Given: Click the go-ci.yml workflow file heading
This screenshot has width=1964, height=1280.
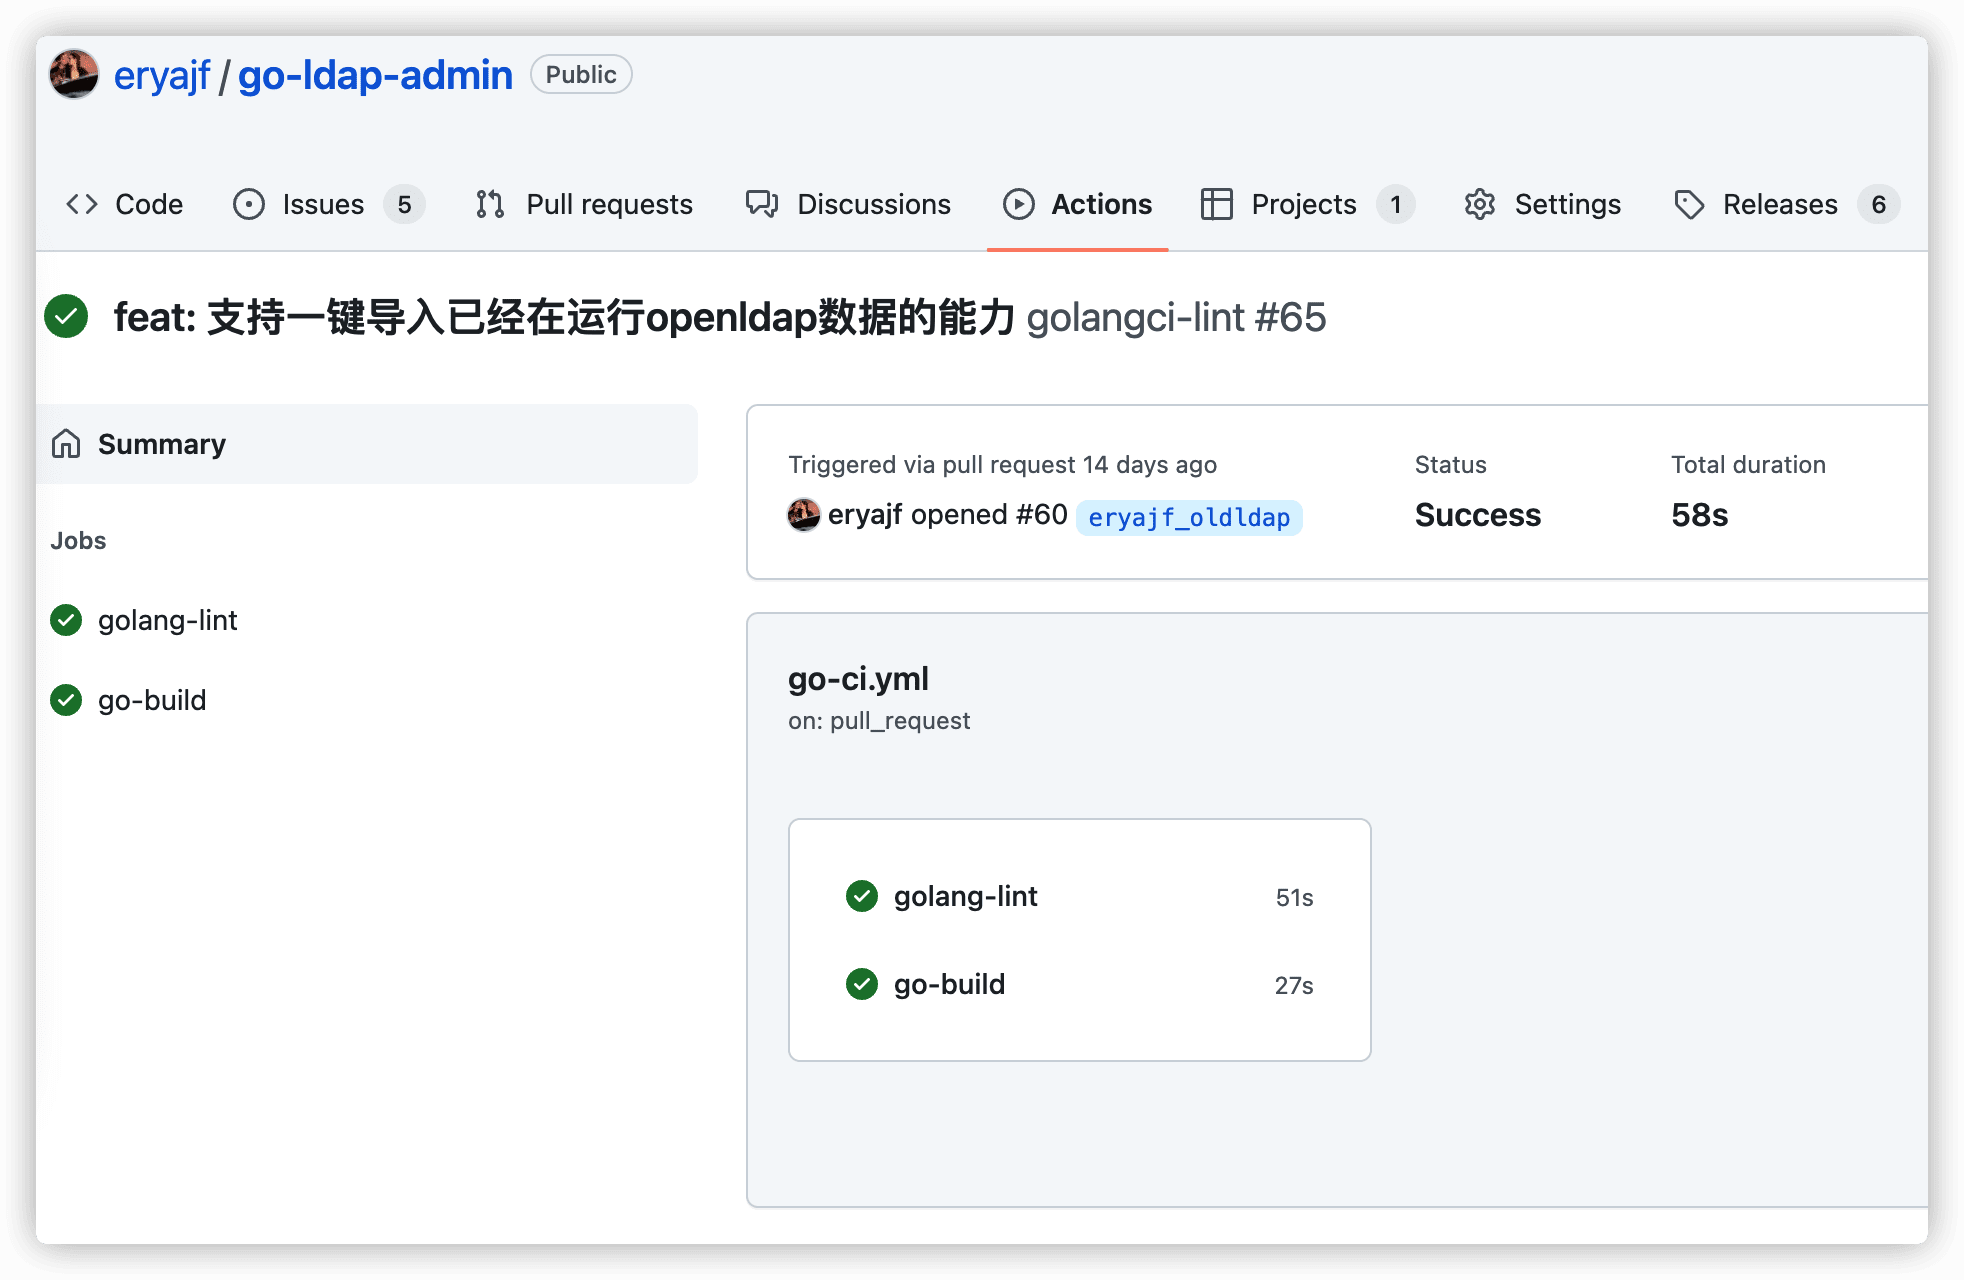Looking at the screenshot, I should [858, 679].
